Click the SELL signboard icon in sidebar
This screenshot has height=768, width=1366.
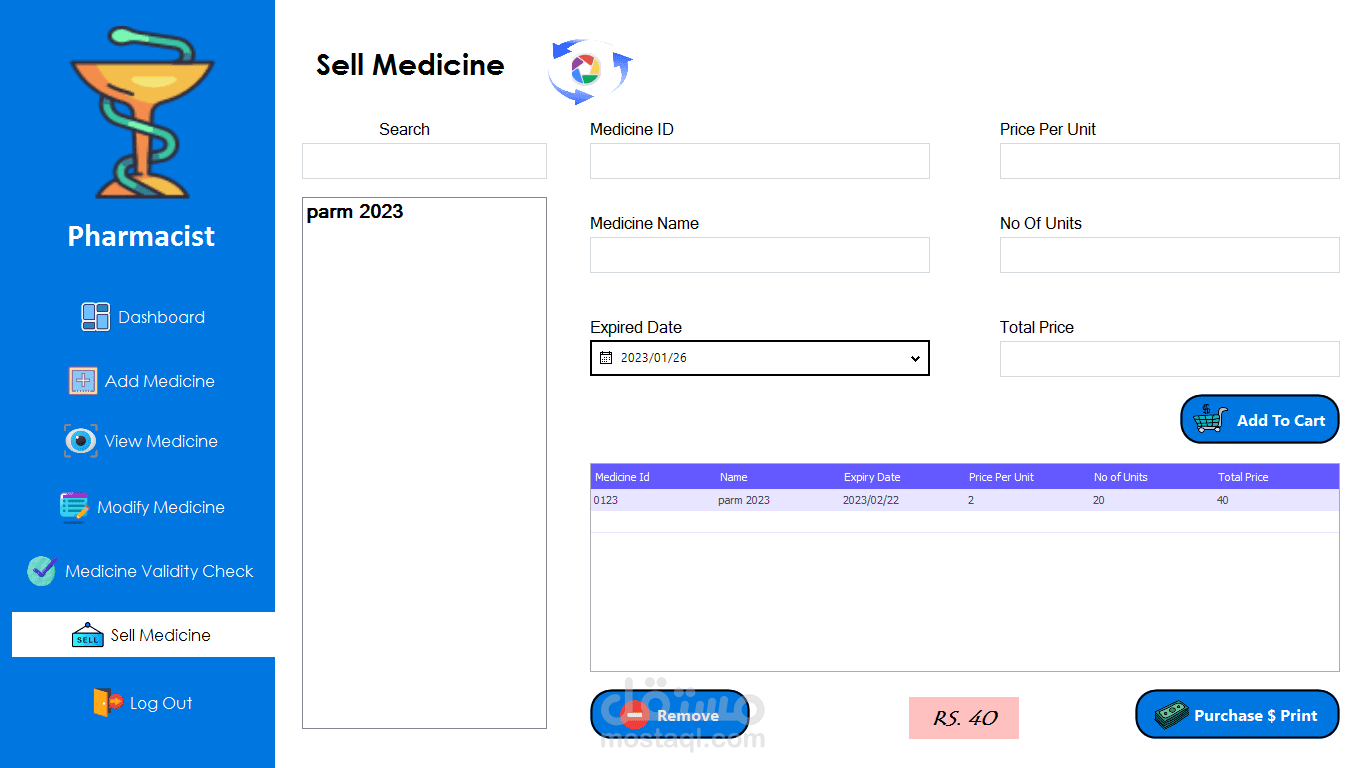tap(88, 634)
